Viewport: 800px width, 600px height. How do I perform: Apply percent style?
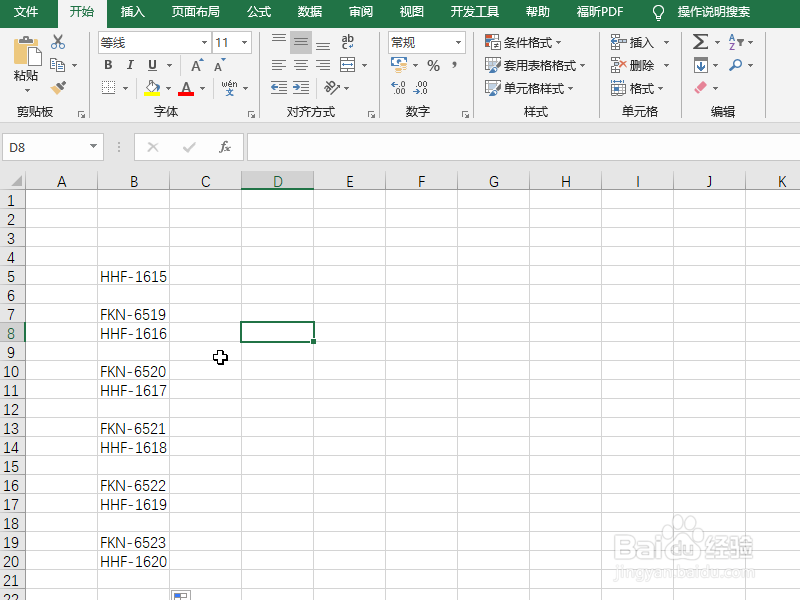(433, 65)
